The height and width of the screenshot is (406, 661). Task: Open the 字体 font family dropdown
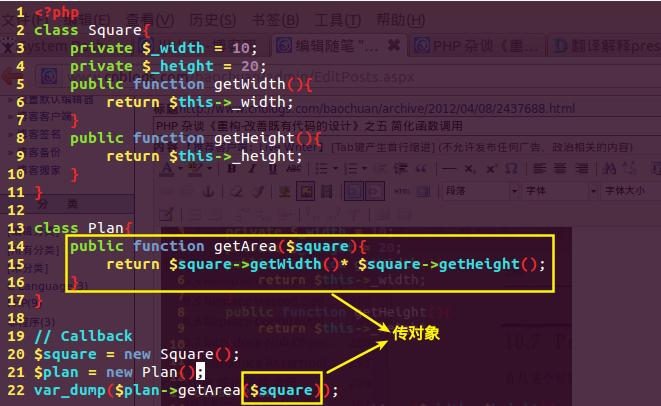coord(559,191)
